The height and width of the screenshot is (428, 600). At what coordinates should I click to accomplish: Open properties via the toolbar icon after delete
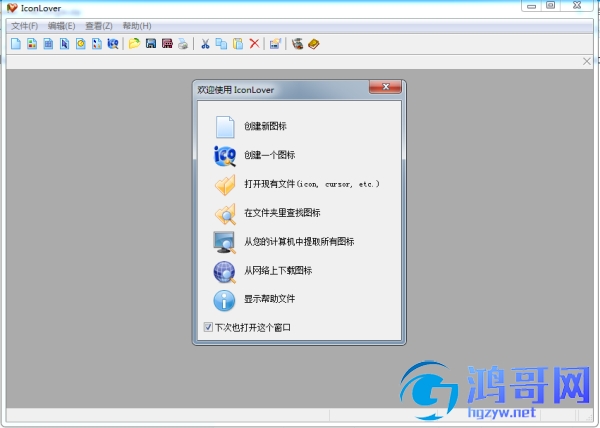(275, 44)
